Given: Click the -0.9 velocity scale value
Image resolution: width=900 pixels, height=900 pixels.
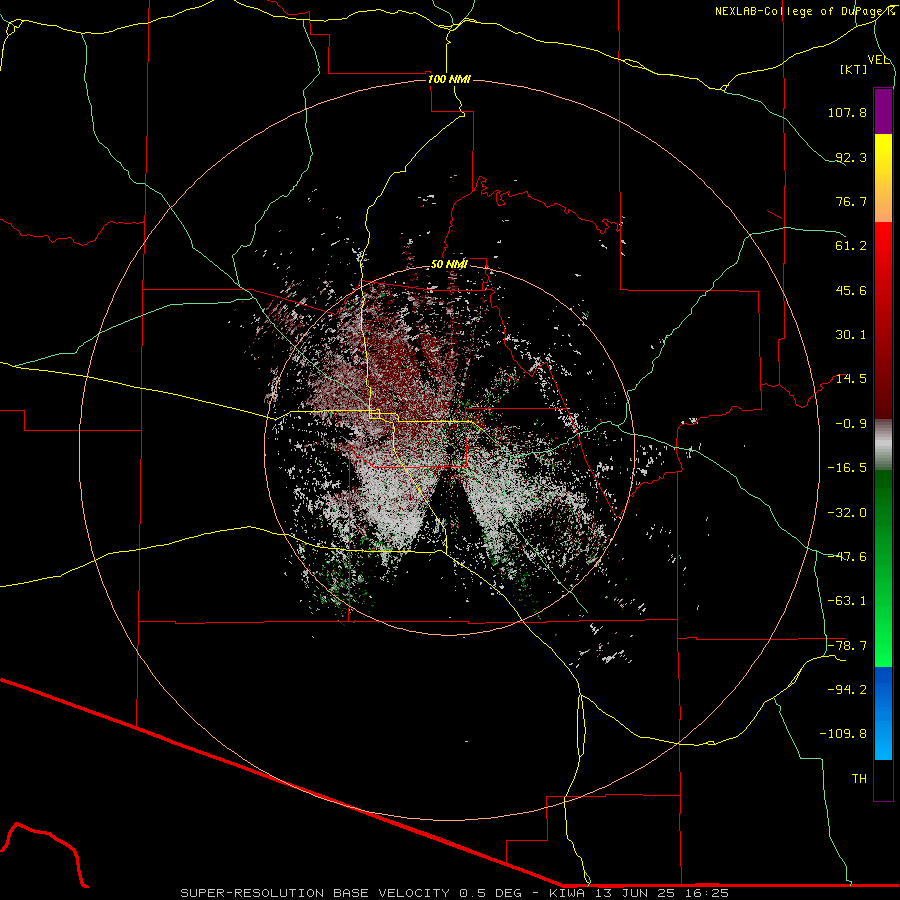Looking at the screenshot, I should click(851, 424).
